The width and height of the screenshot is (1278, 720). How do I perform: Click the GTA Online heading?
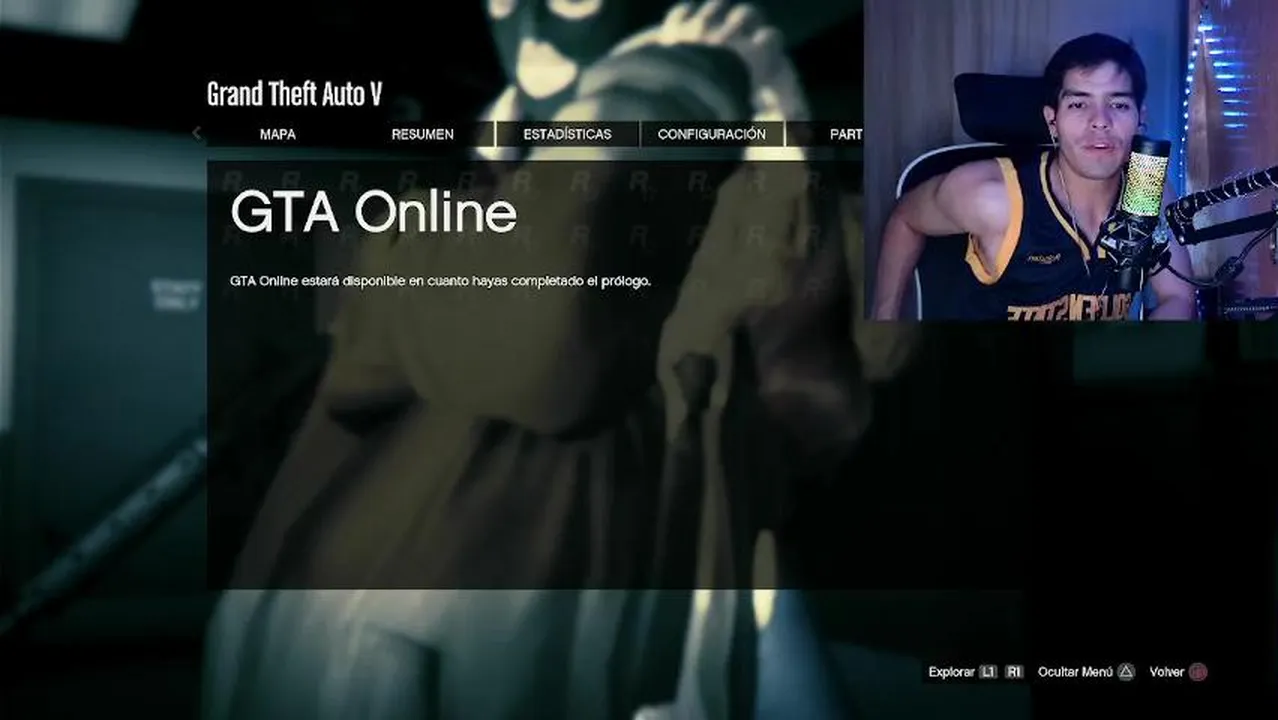point(373,213)
